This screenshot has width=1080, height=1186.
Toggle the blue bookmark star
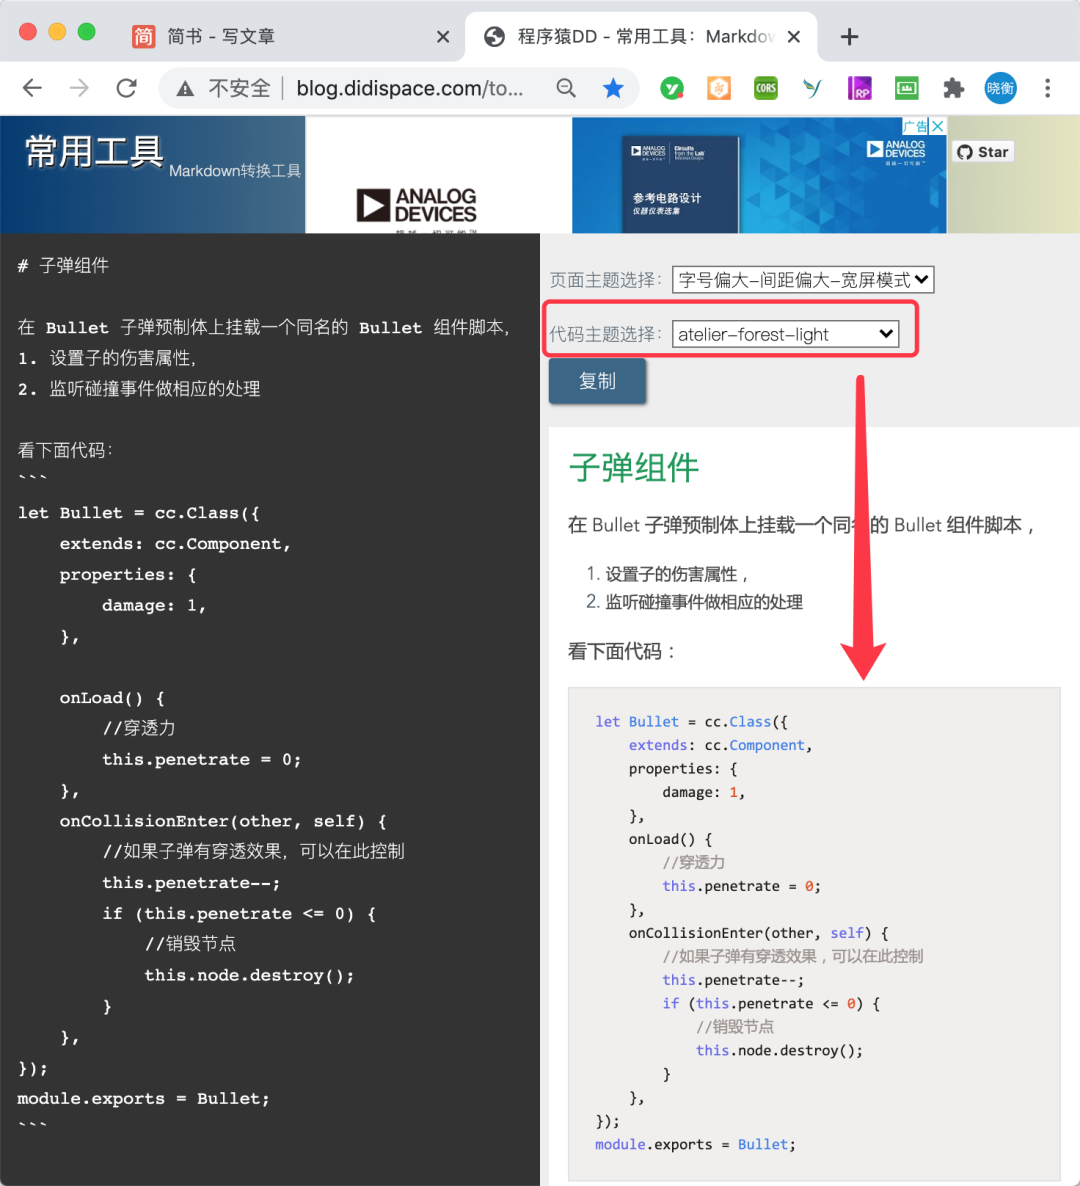click(x=613, y=88)
